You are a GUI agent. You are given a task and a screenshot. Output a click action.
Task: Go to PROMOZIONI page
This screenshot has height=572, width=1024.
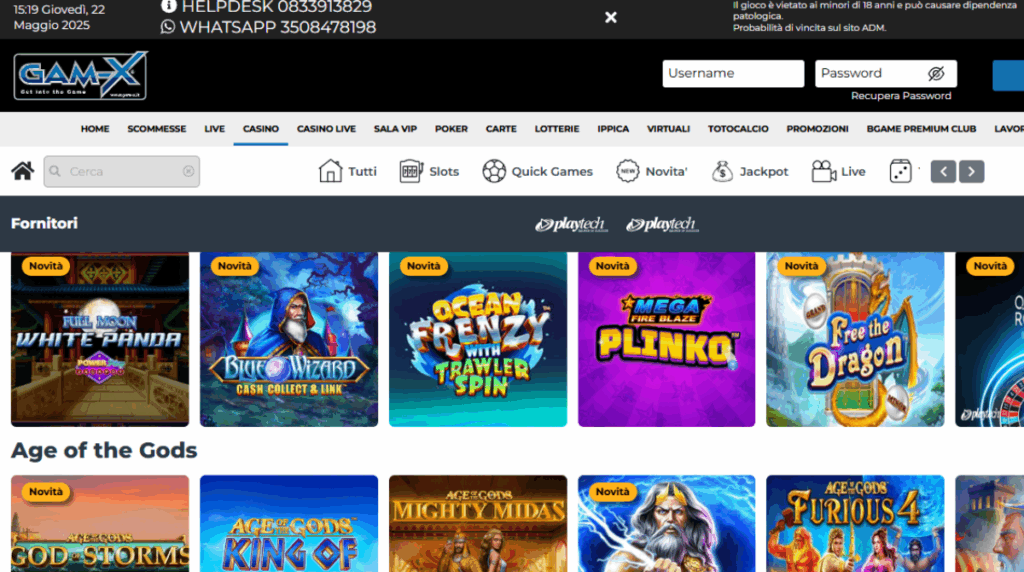pos(817,129)
